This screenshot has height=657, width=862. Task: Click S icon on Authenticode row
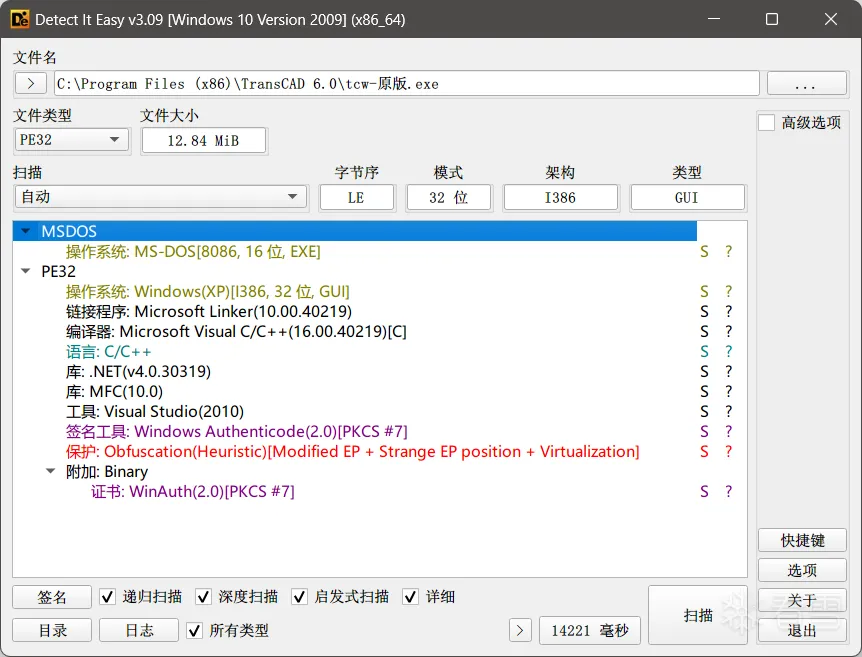point(704,432)
